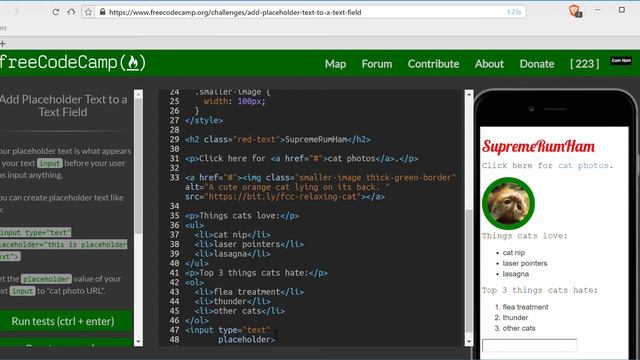
Task: Click 'Top 3 things cats hate:' in preview
Action: coord(540,290)
